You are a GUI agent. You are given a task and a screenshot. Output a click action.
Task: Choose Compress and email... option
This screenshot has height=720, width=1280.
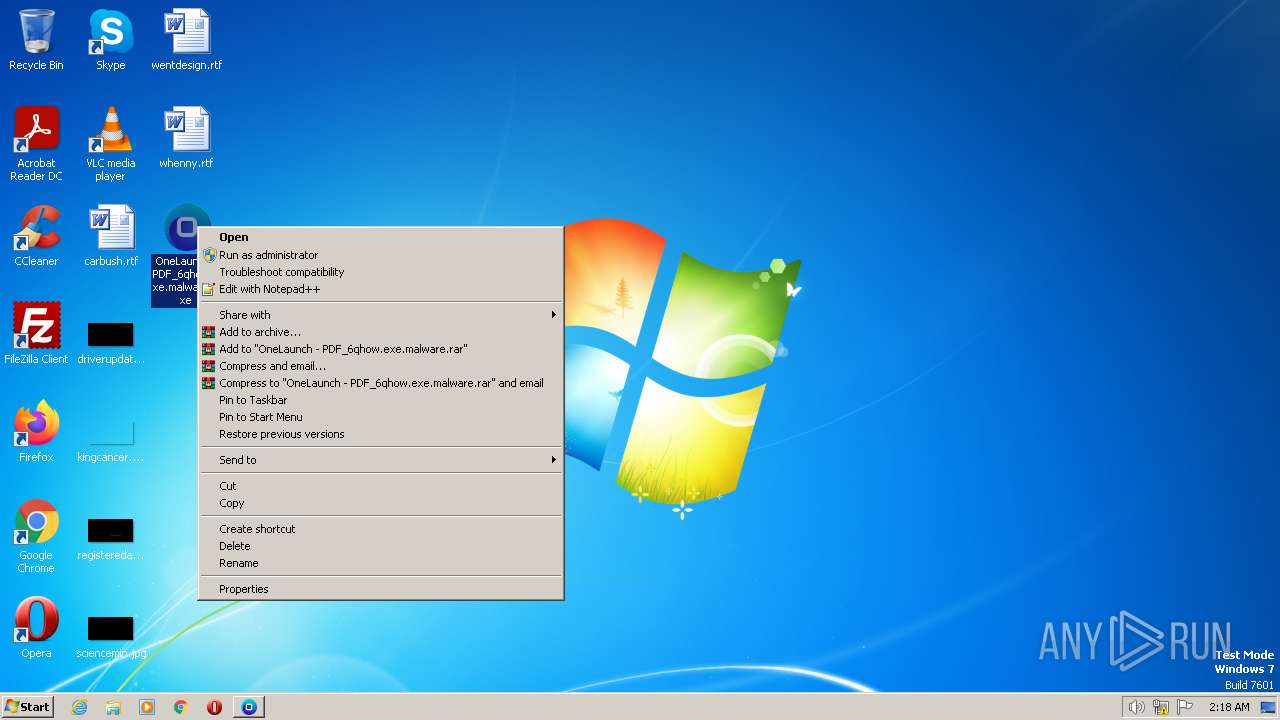click(381, 366)
